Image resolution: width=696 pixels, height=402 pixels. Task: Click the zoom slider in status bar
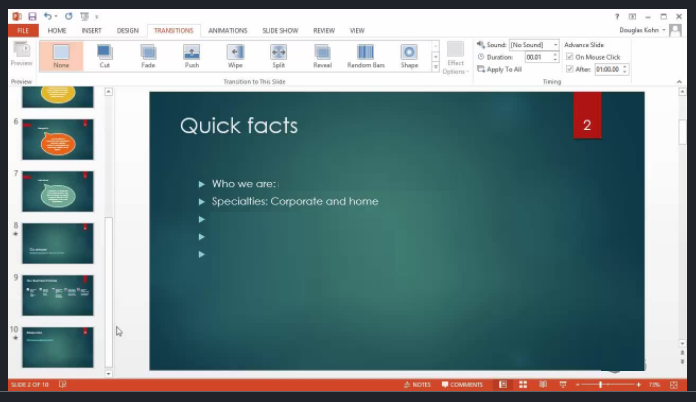pos(602,384)
